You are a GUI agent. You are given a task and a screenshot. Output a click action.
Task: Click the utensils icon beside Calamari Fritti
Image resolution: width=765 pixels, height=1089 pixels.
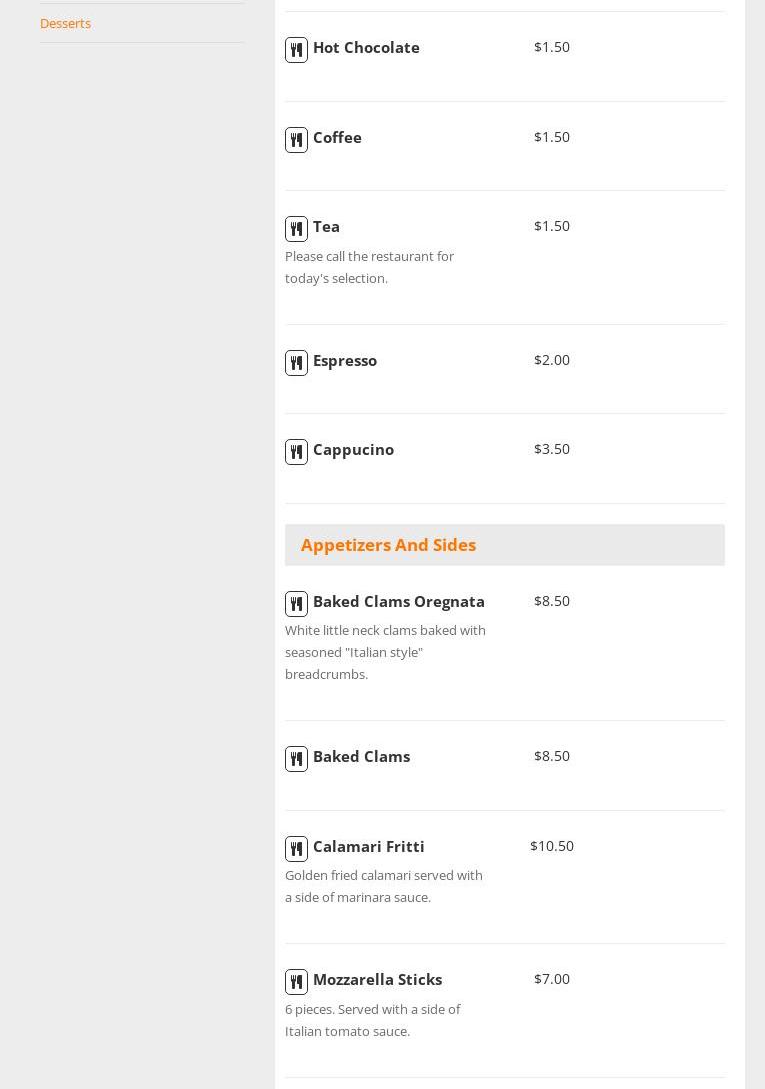296,849
